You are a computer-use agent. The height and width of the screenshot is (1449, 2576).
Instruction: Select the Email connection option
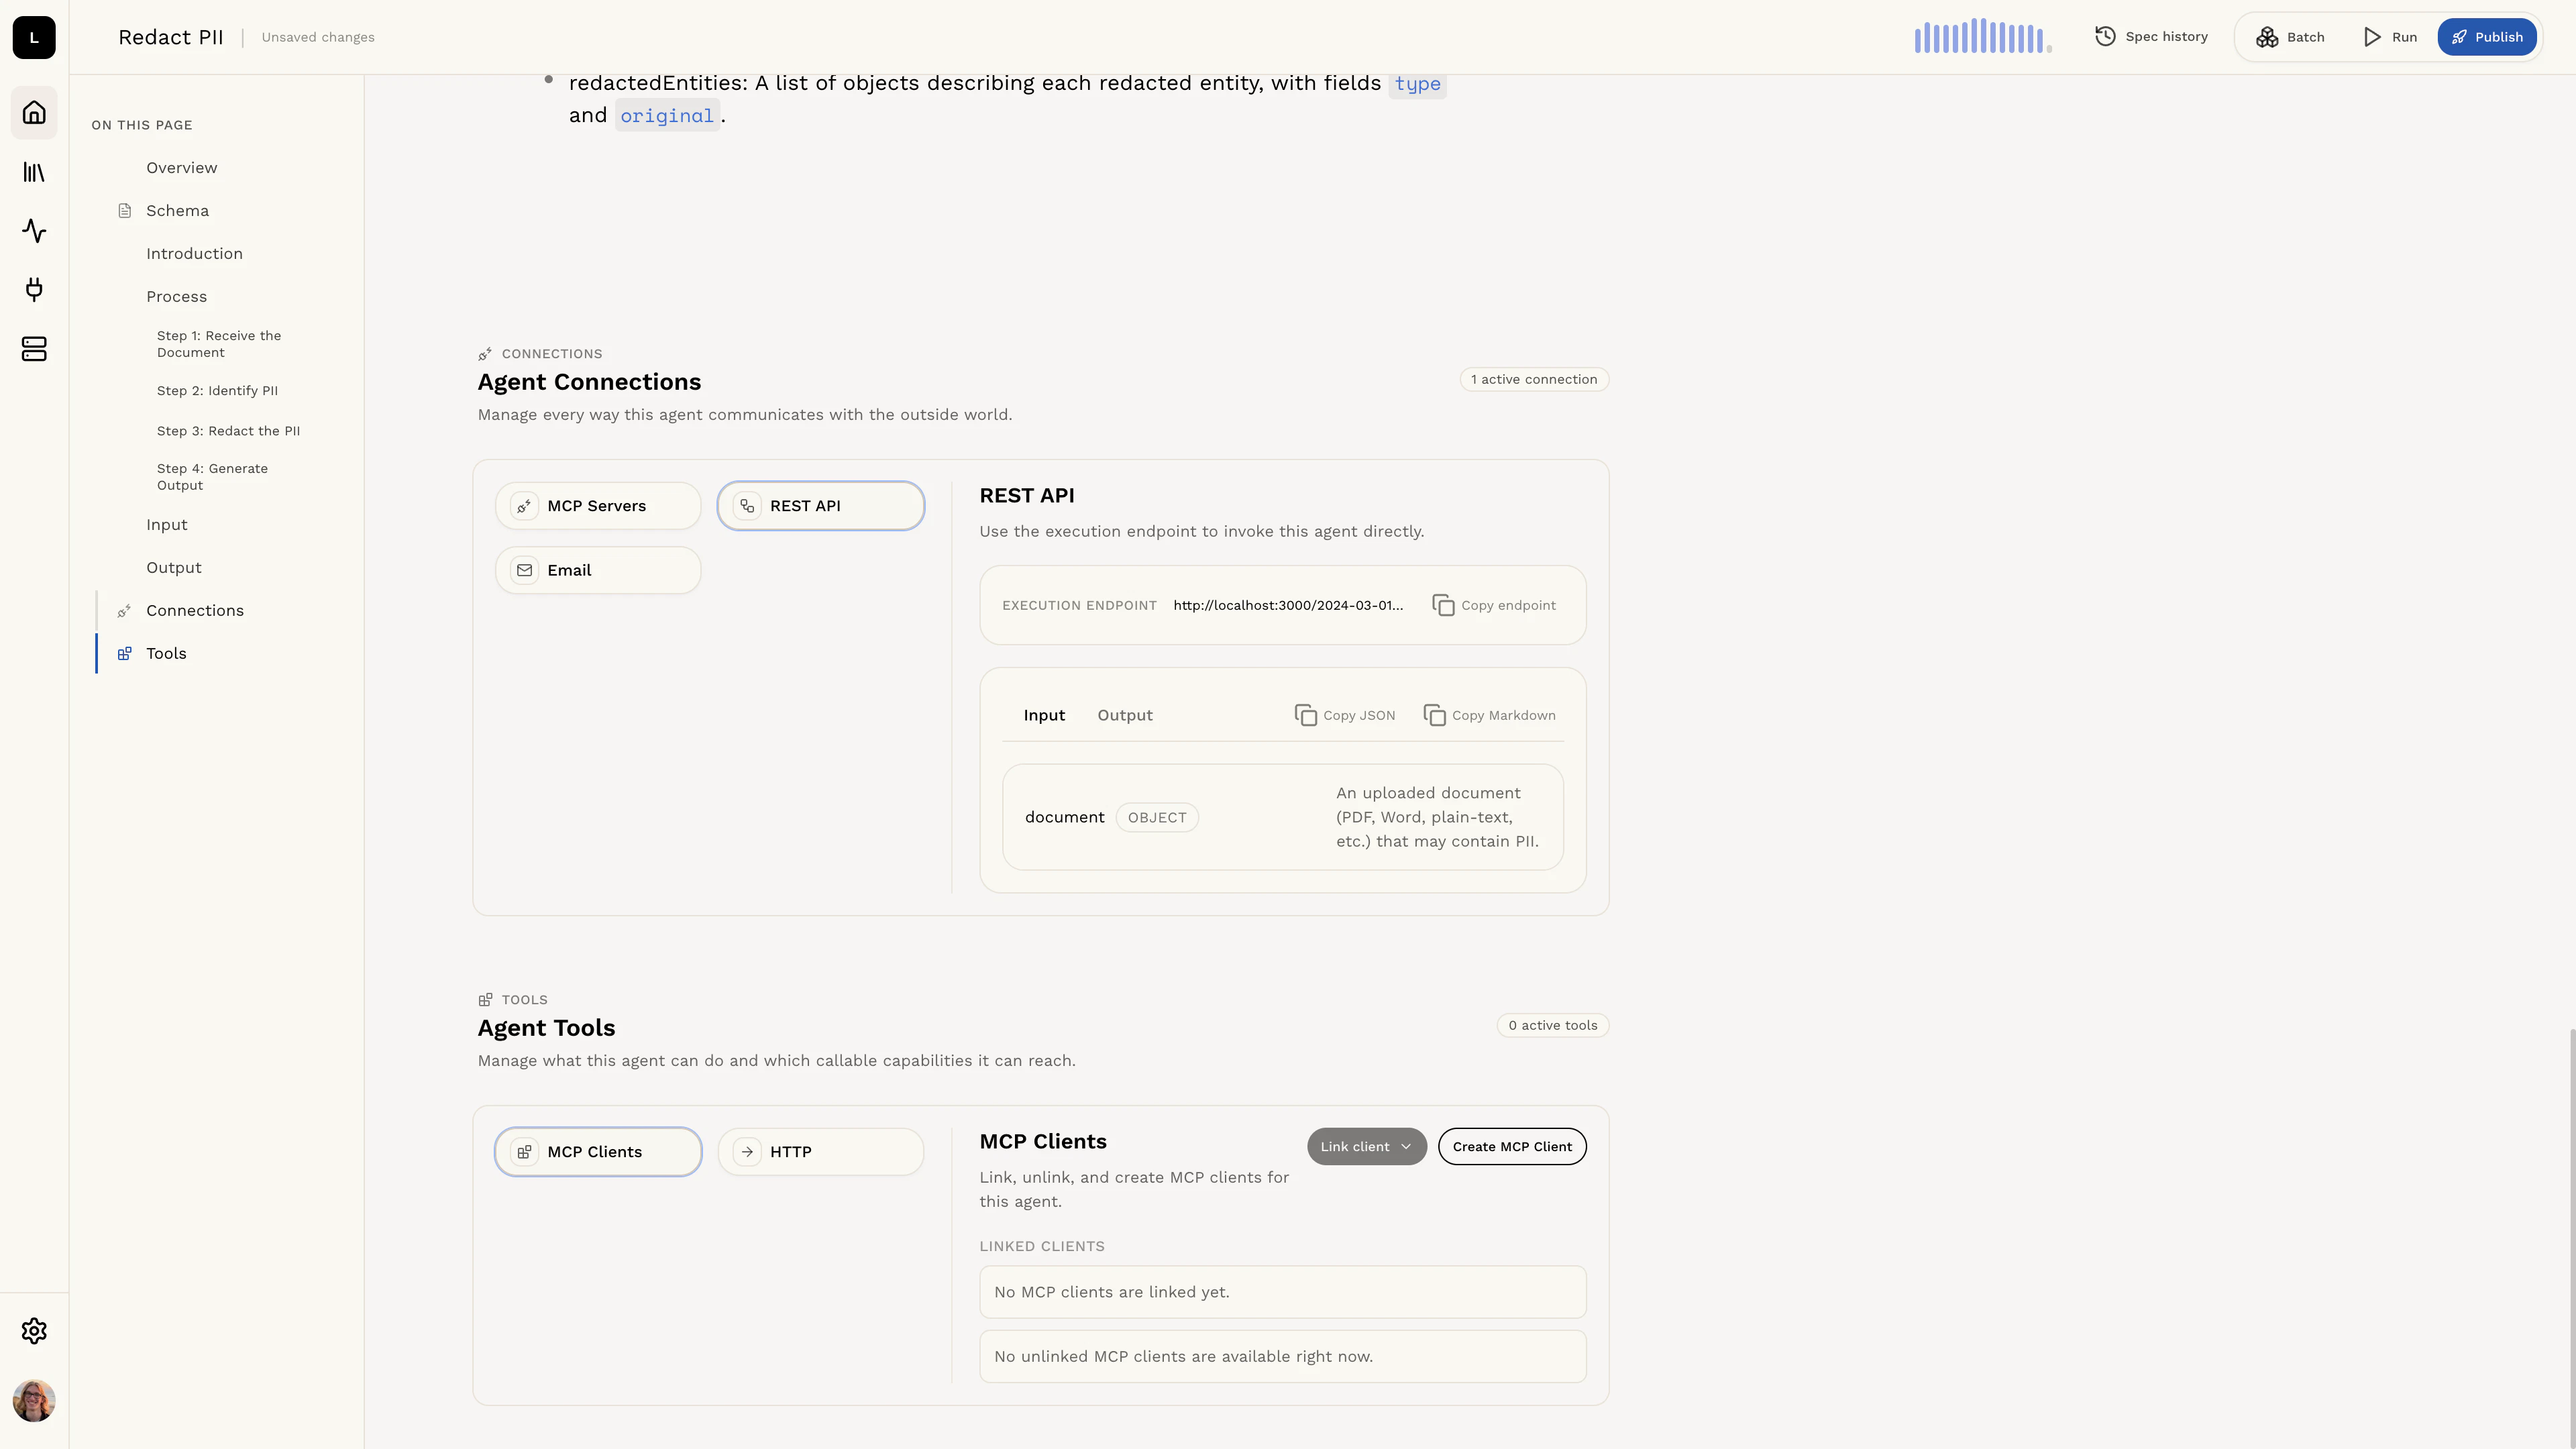coord(598,570)
